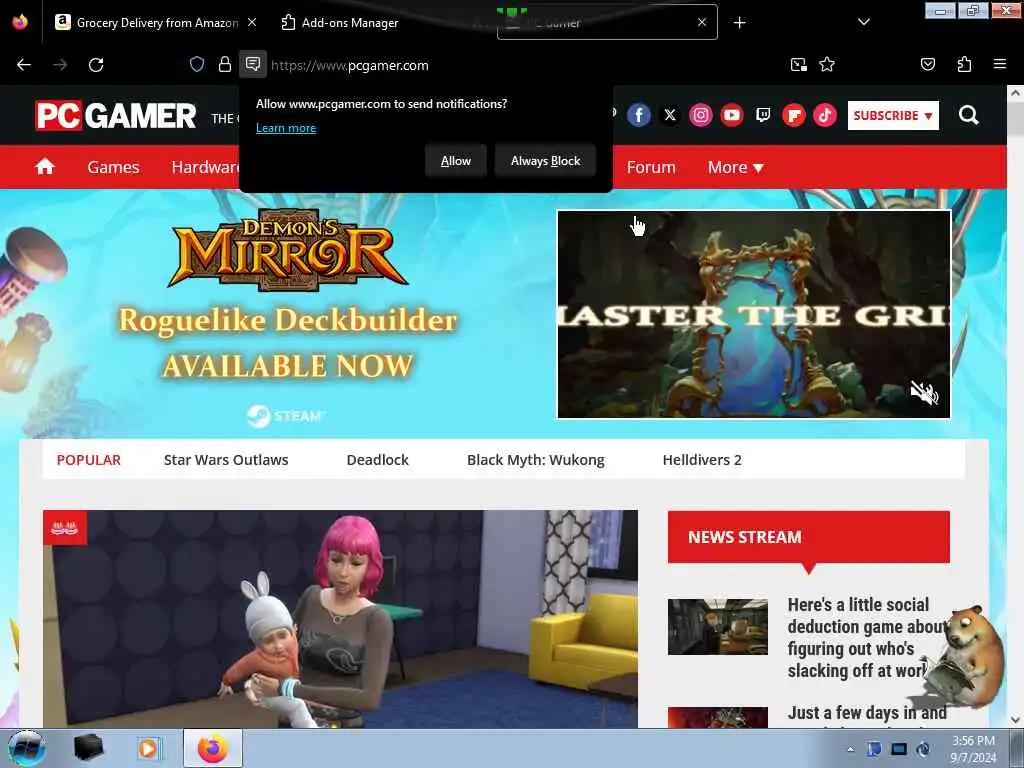Open the media player taskbar icon
Screen dimensions: 1024x768
(148, 748)
